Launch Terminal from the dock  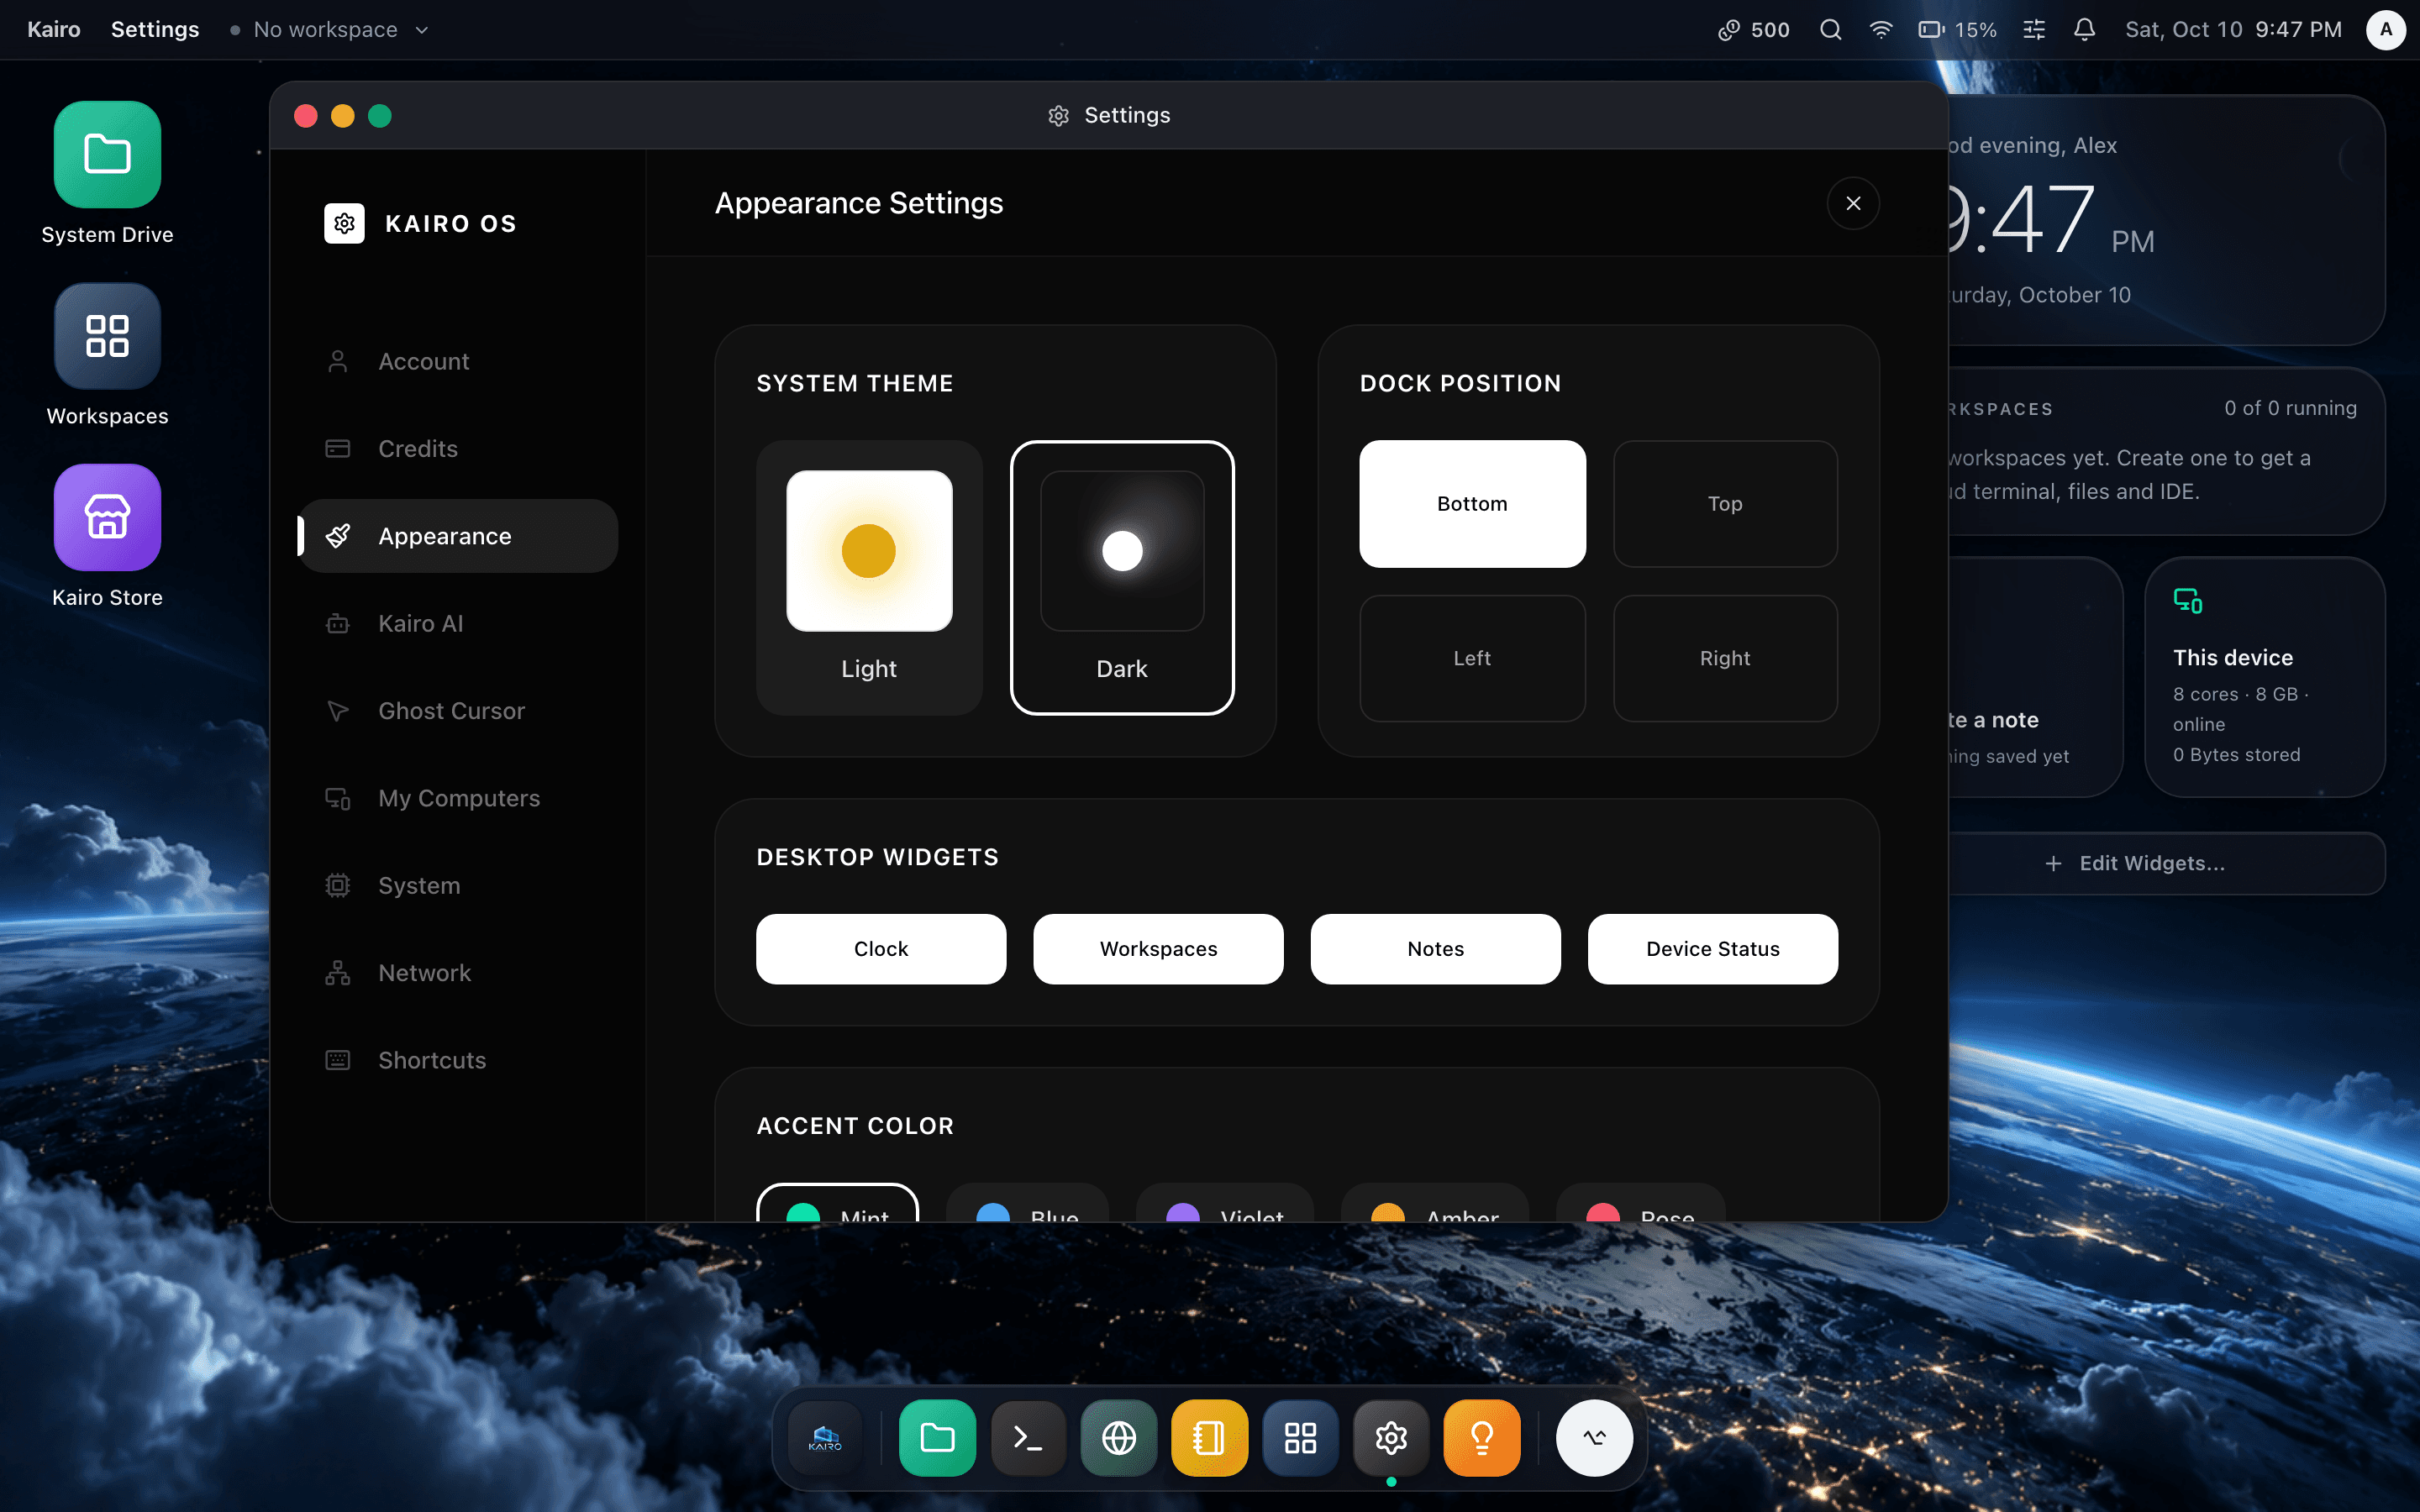[1028, 1438]
